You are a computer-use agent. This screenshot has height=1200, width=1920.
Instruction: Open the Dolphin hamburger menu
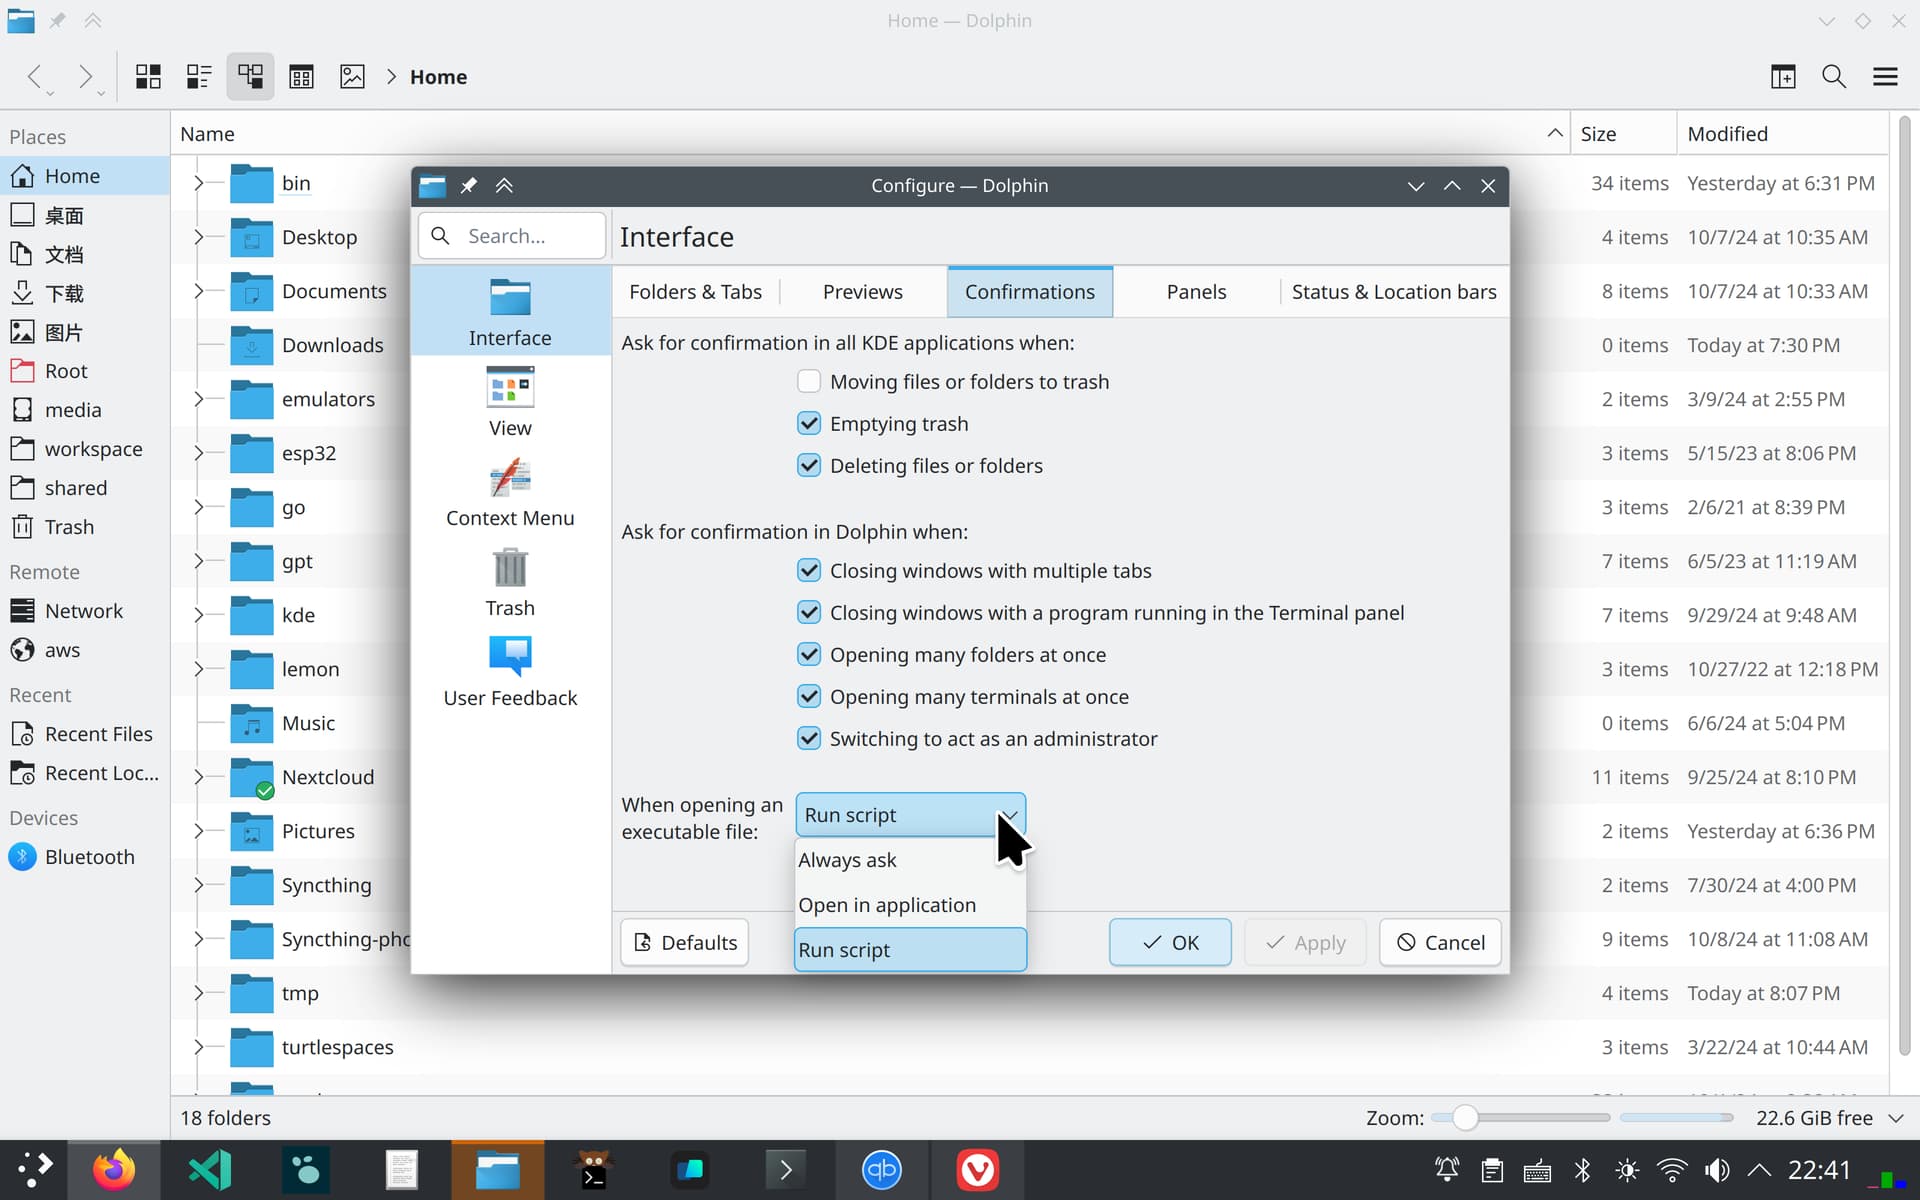[x=1885, y=77]
